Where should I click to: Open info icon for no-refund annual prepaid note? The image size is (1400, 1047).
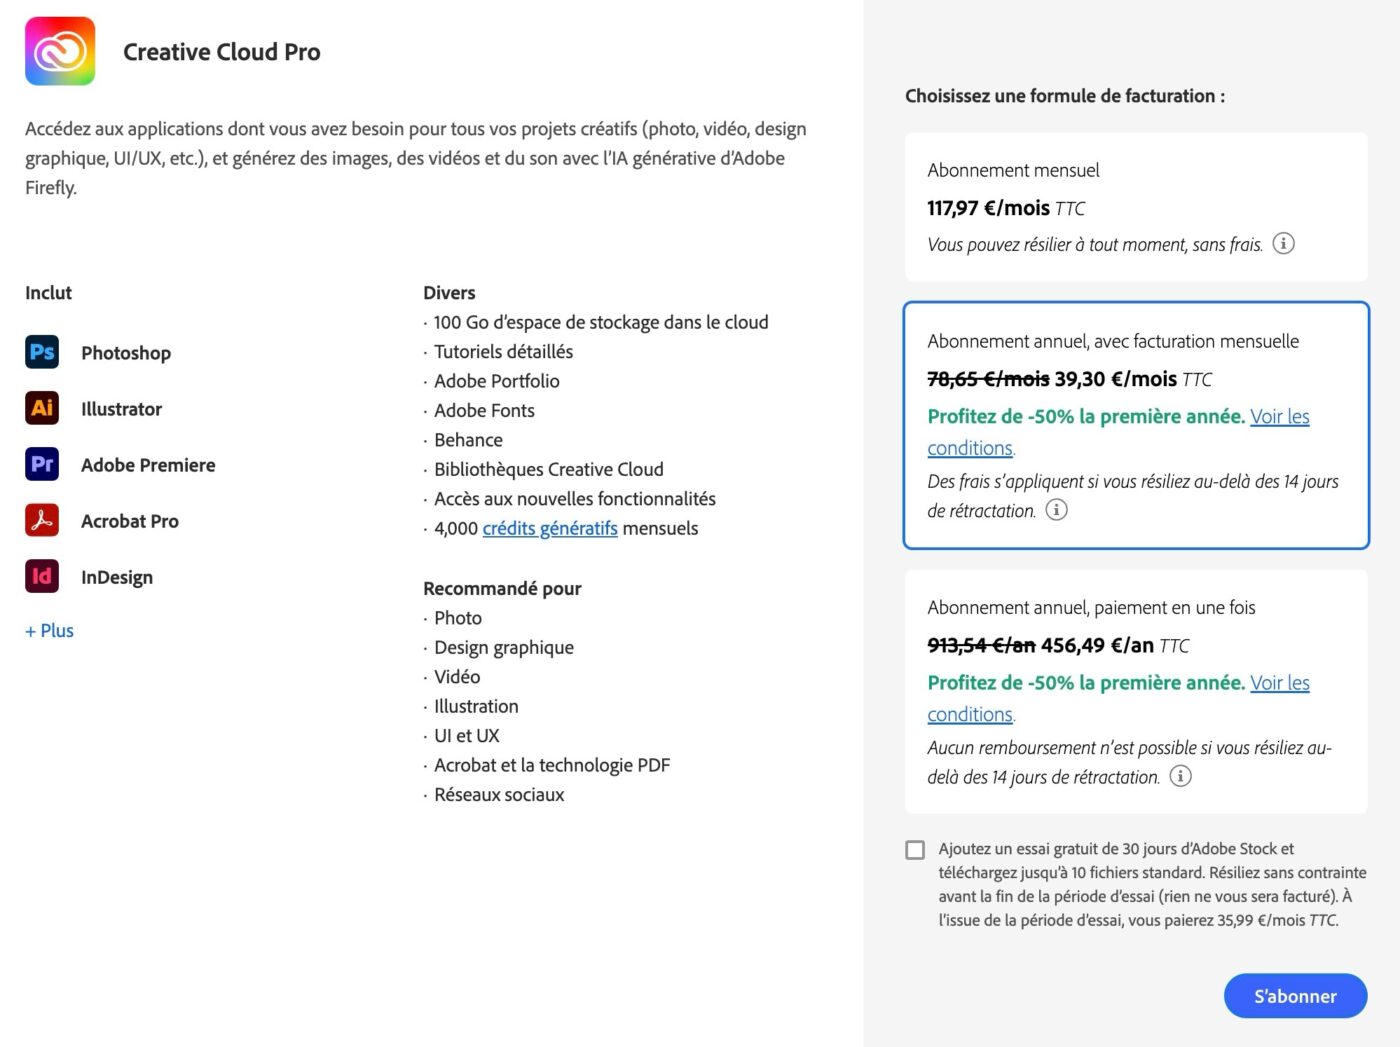point(1180,776)
